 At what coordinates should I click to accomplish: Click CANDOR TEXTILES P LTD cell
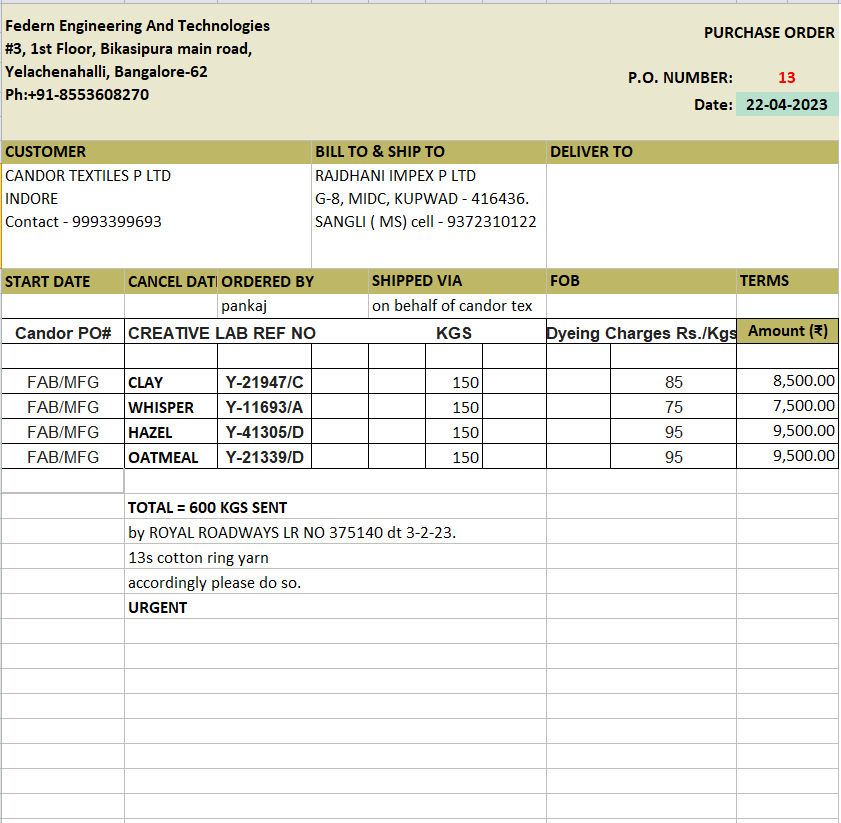click(88, 176)
